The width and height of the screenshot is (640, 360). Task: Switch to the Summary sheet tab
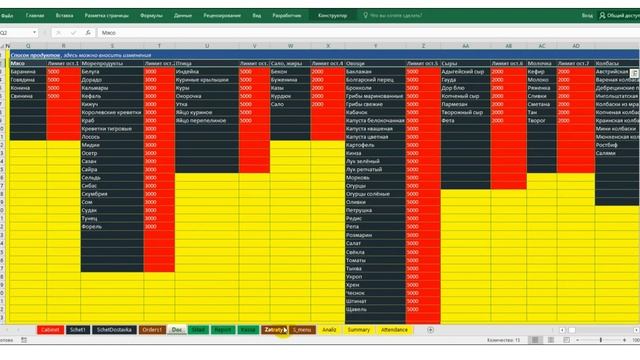pyautogui.click(x=359, y=330)
